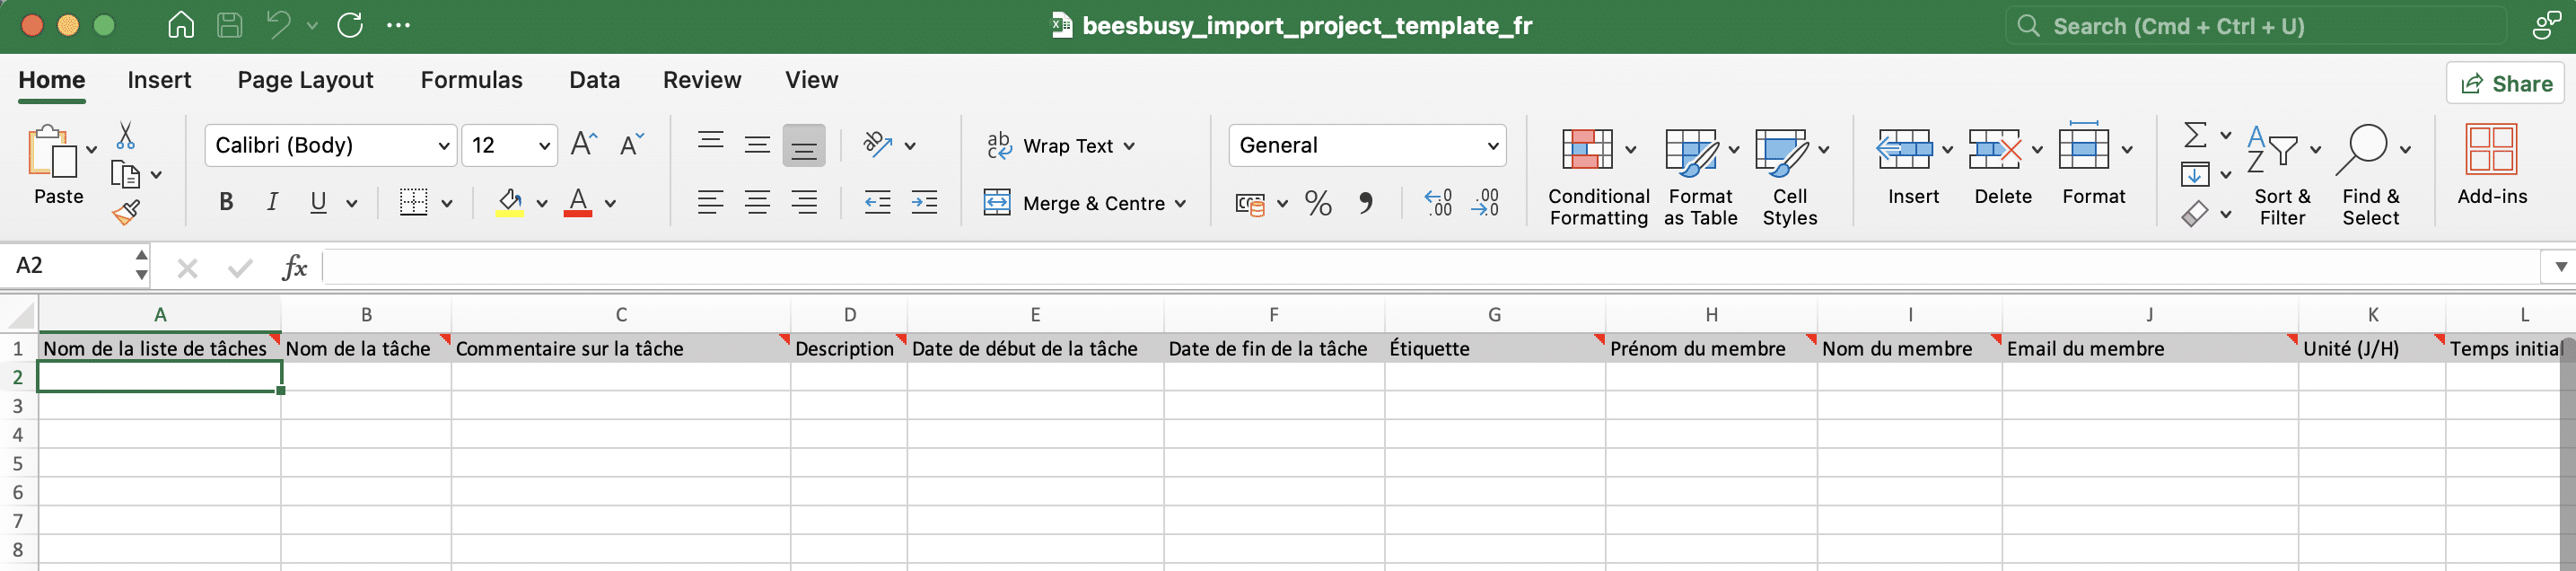This screenshot has width=2576, height=571.
Task: Click the AutoSum sigma icon
Action: point(2195,135)
